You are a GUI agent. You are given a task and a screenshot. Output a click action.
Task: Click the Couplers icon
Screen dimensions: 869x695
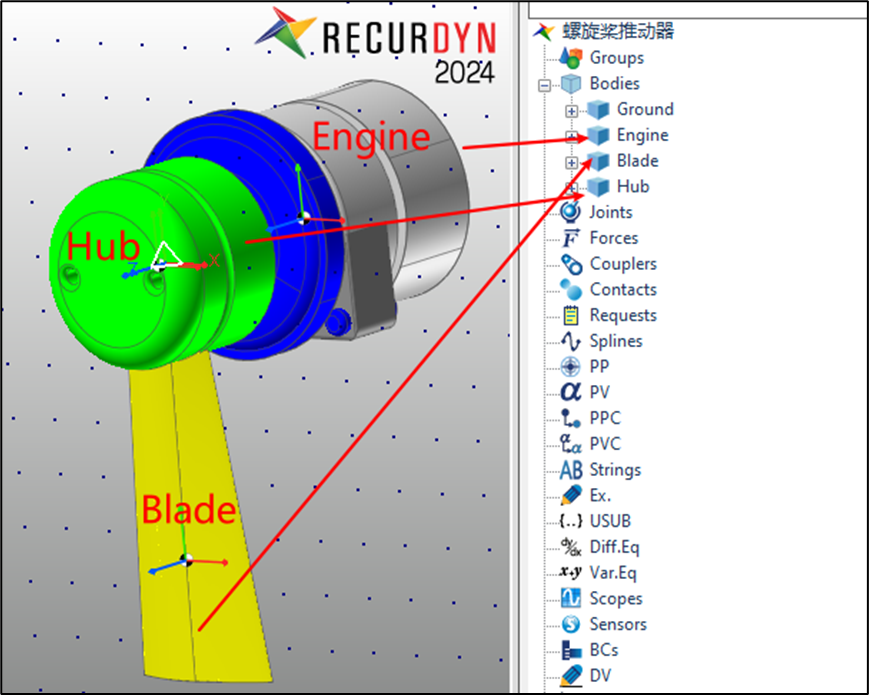pyautogui.click(x=571, y=264)
